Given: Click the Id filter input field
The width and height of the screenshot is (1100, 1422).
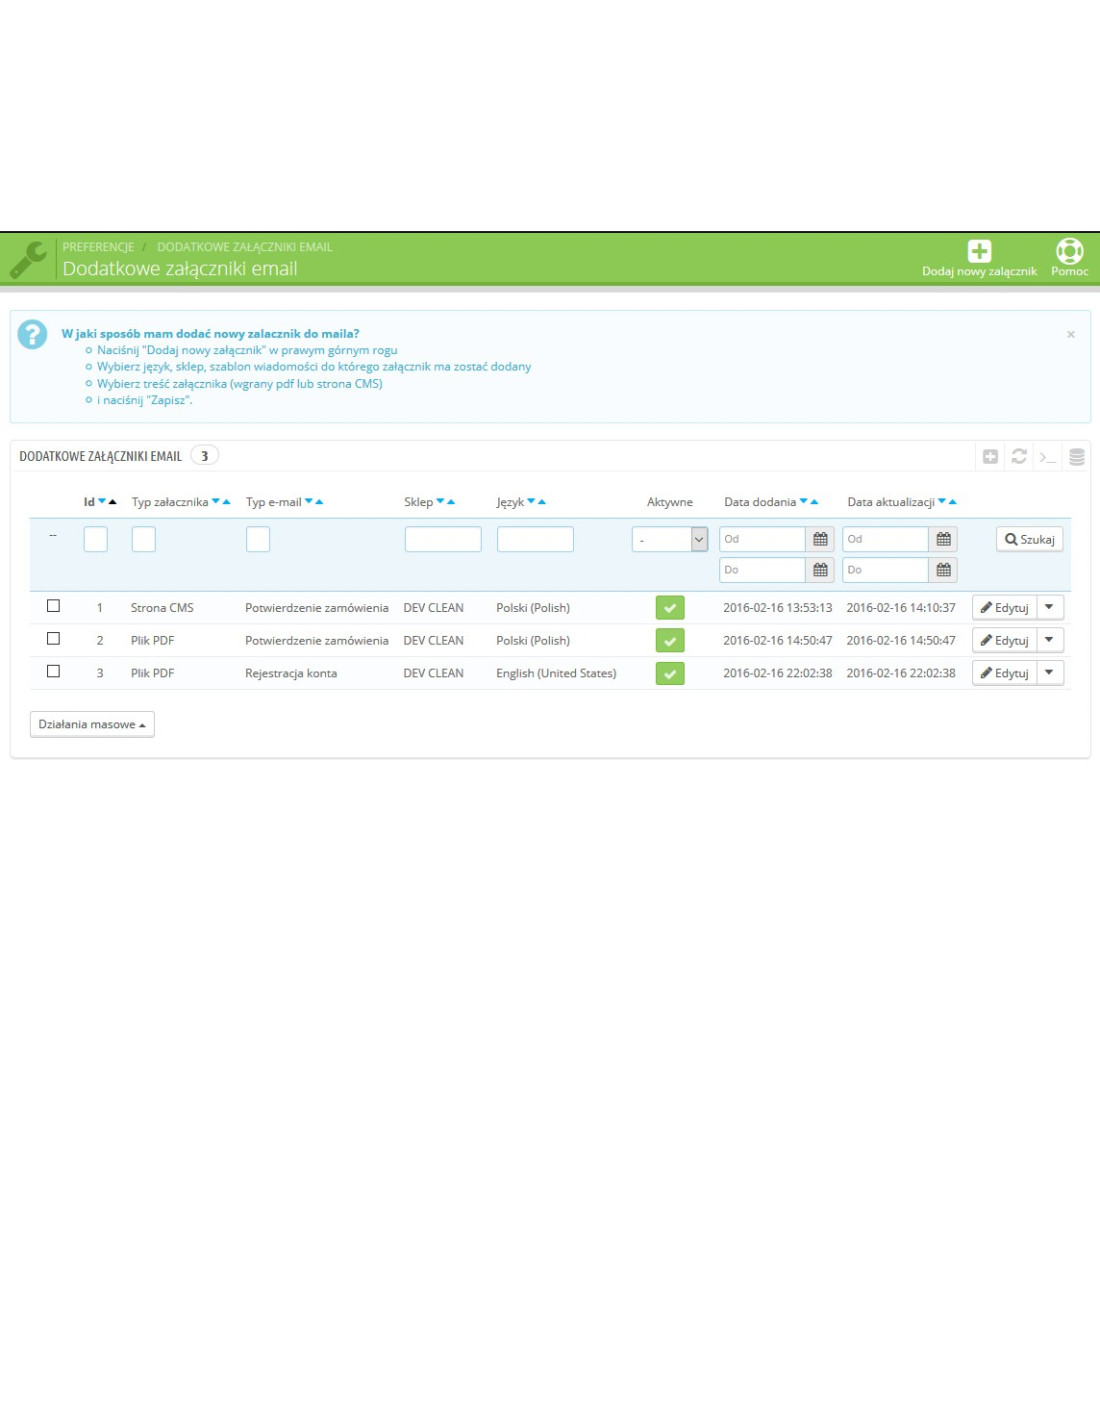Looking at the screenshot, I should tap(96, 539).
